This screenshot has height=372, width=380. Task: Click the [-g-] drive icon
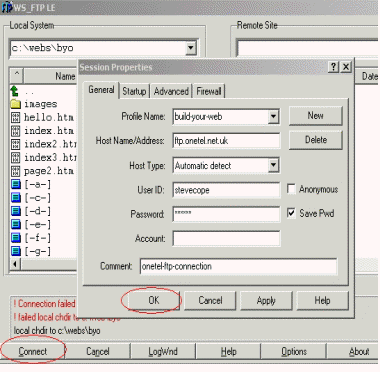coord(16,251)
